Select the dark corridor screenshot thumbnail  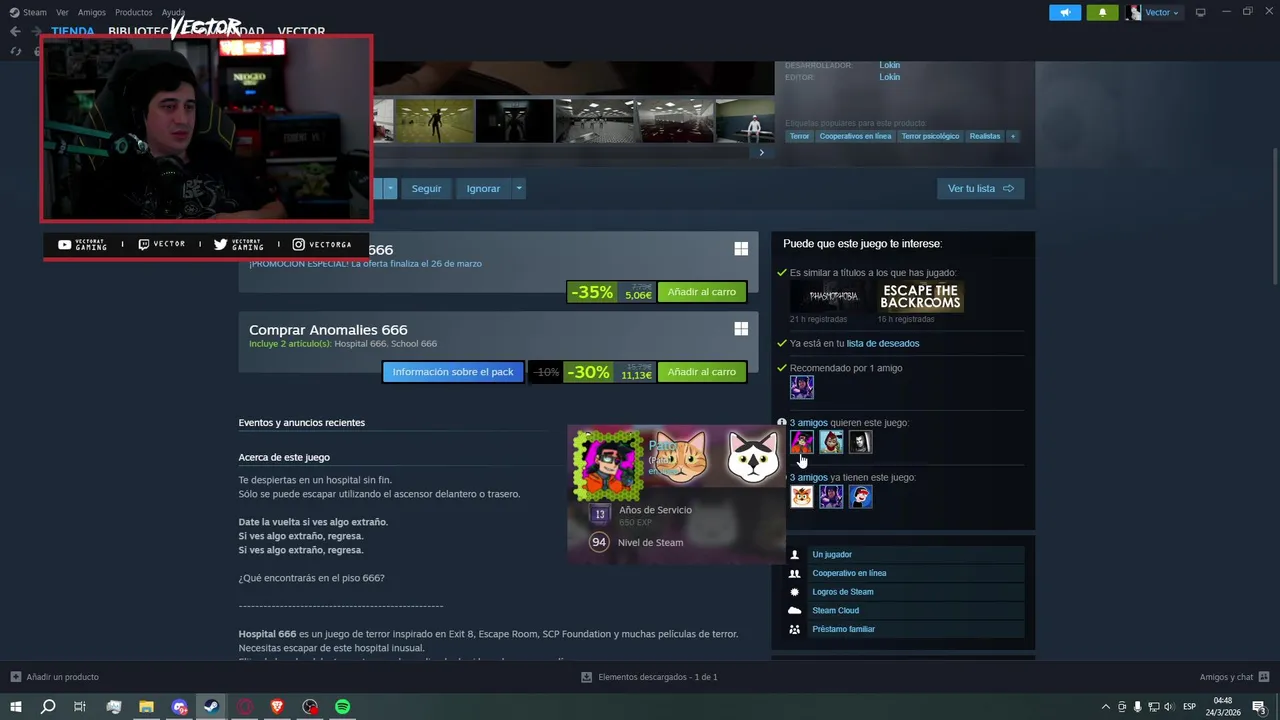(514, 121)
